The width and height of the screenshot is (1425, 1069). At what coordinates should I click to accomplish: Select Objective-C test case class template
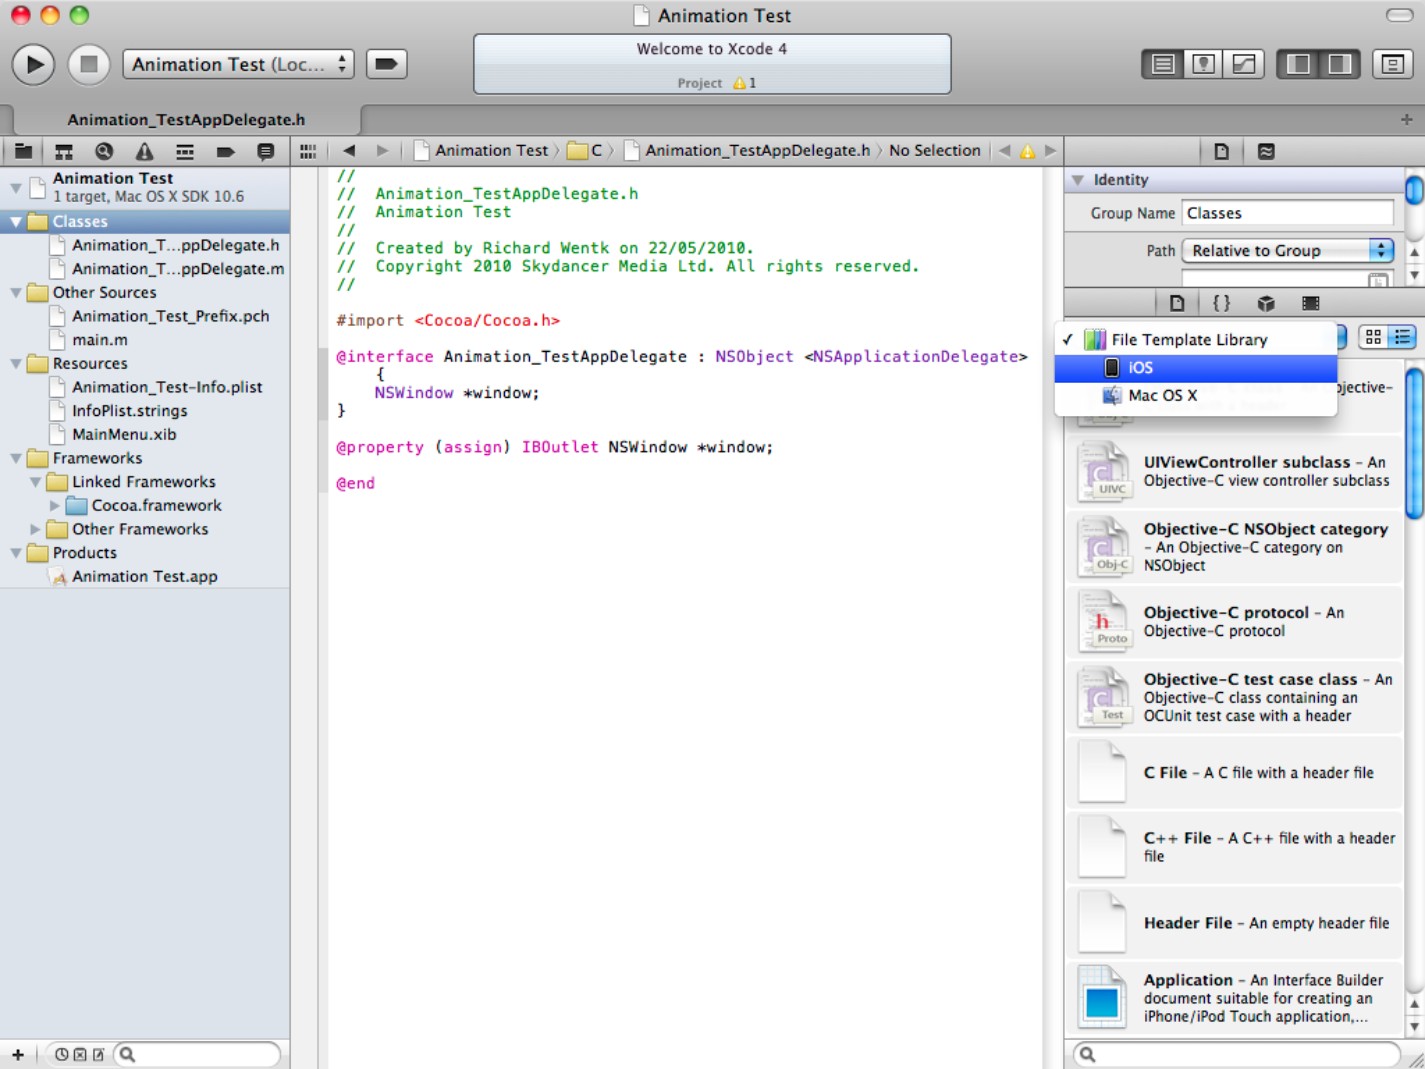point(1235,697)
